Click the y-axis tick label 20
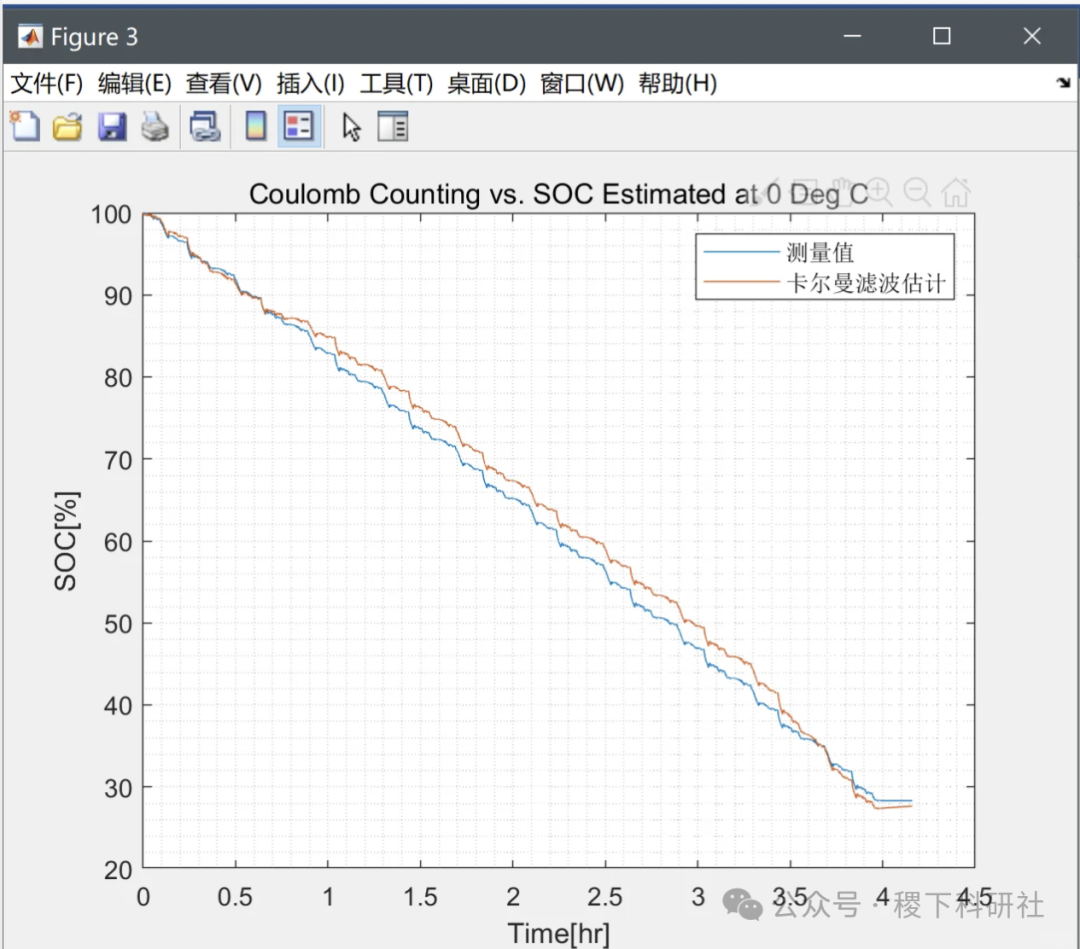 pos(118,870)
